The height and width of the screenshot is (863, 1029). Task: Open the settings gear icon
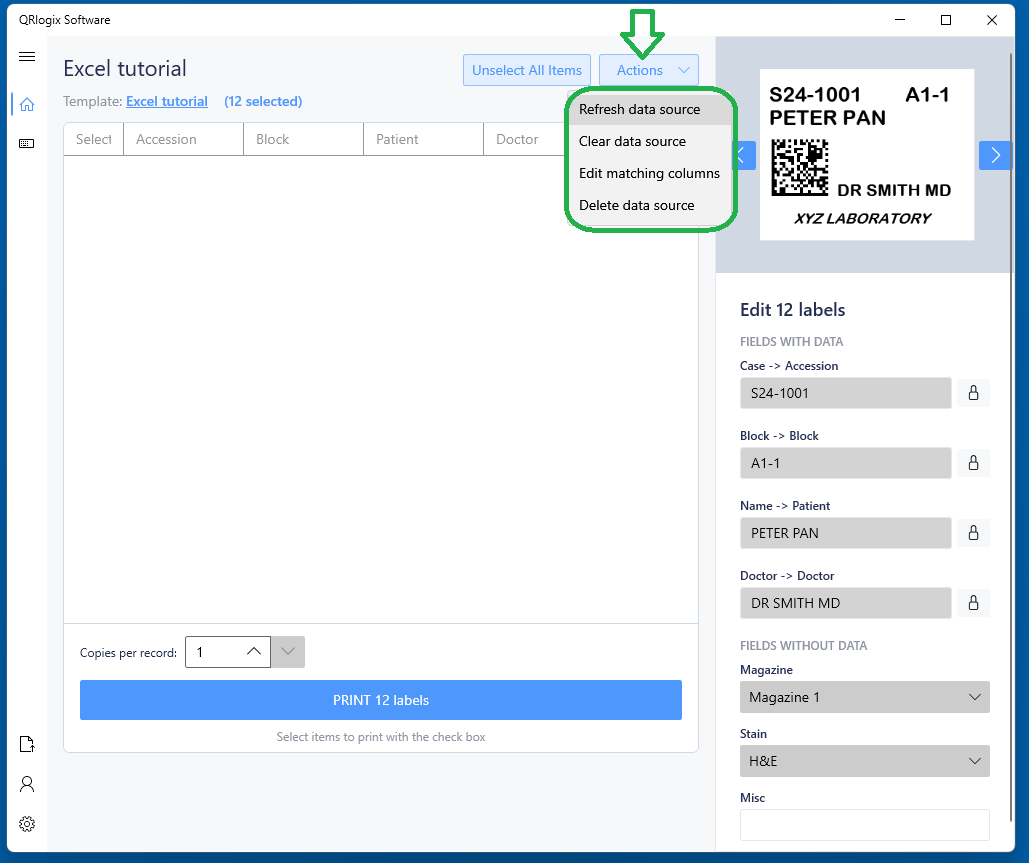coord(27,824)
